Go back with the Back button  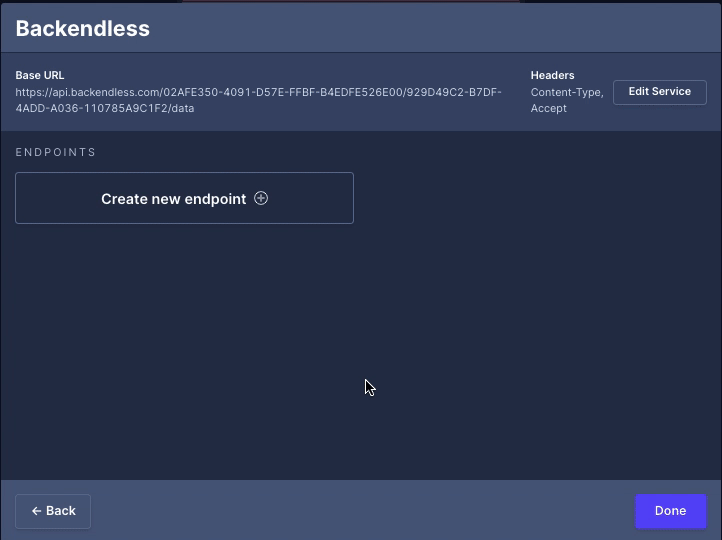click(x=53, y=511)
